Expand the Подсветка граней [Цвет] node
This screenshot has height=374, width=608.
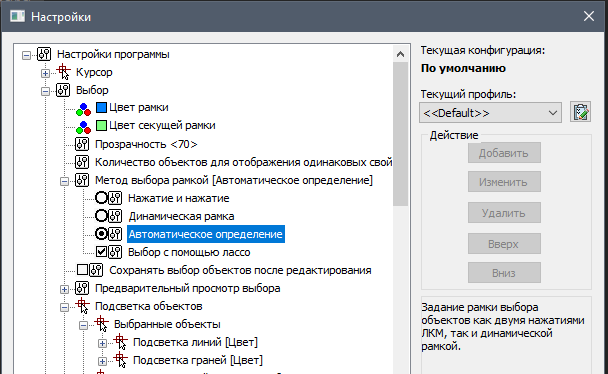102,361
